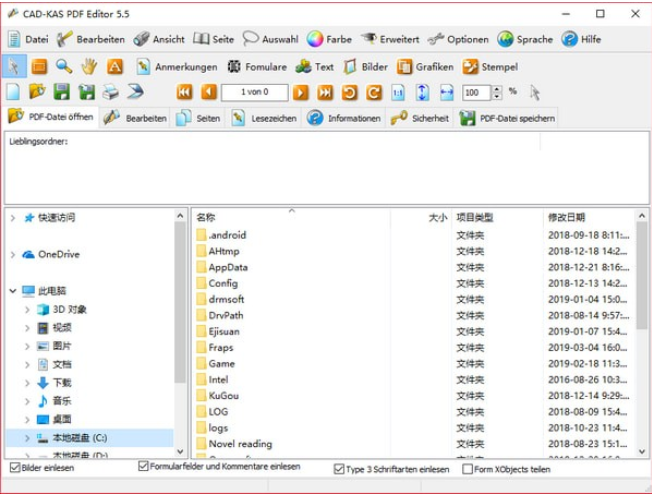Viewport: 652px width, 495px height.
Task: Switch to the Informationen tab
Action: 343,118
